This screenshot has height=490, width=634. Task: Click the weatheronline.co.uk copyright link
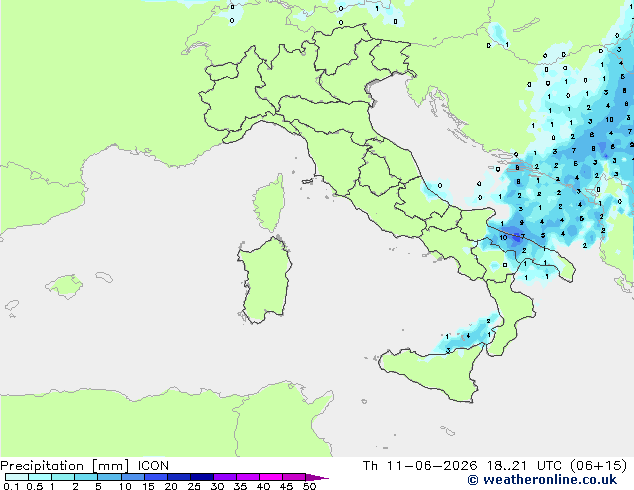[542, 480]
